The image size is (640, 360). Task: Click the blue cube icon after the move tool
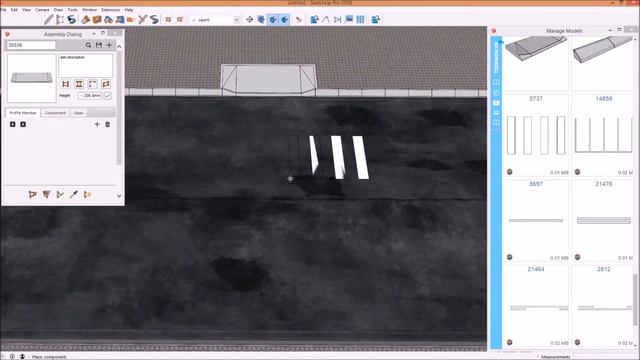tap(261, 20)
